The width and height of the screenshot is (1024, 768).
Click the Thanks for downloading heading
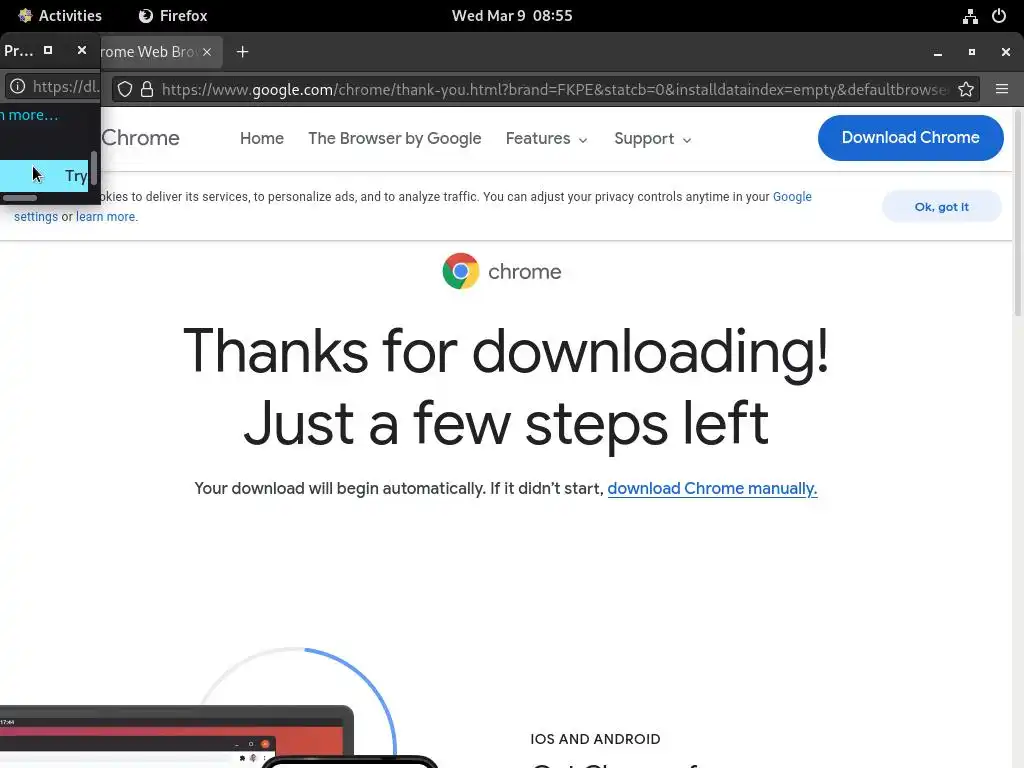pyautogui.click(x=505, y=387)
